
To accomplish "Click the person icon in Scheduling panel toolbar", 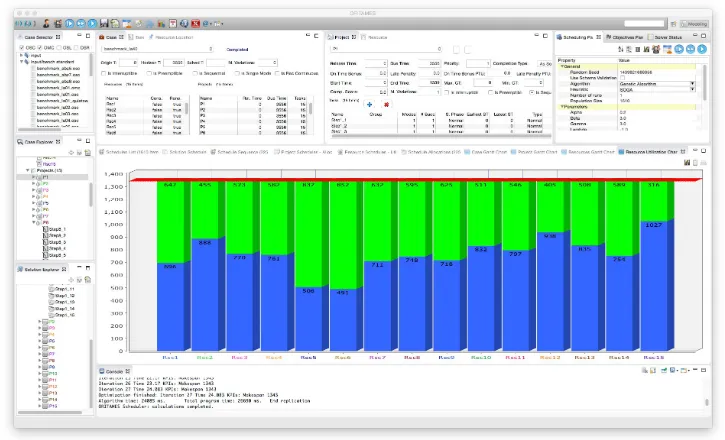I will point(656,49).
